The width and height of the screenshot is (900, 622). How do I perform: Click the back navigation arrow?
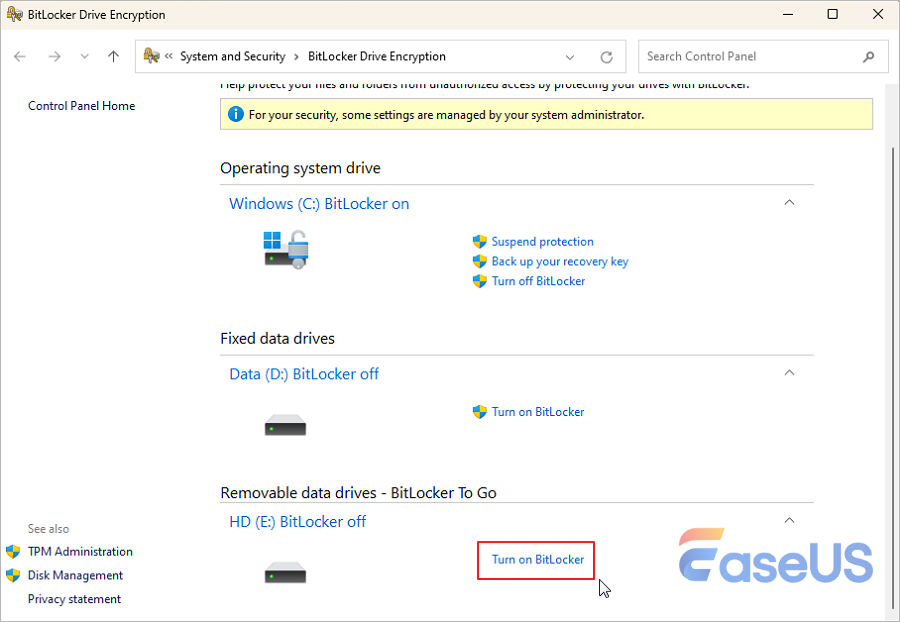coord(19,57)
